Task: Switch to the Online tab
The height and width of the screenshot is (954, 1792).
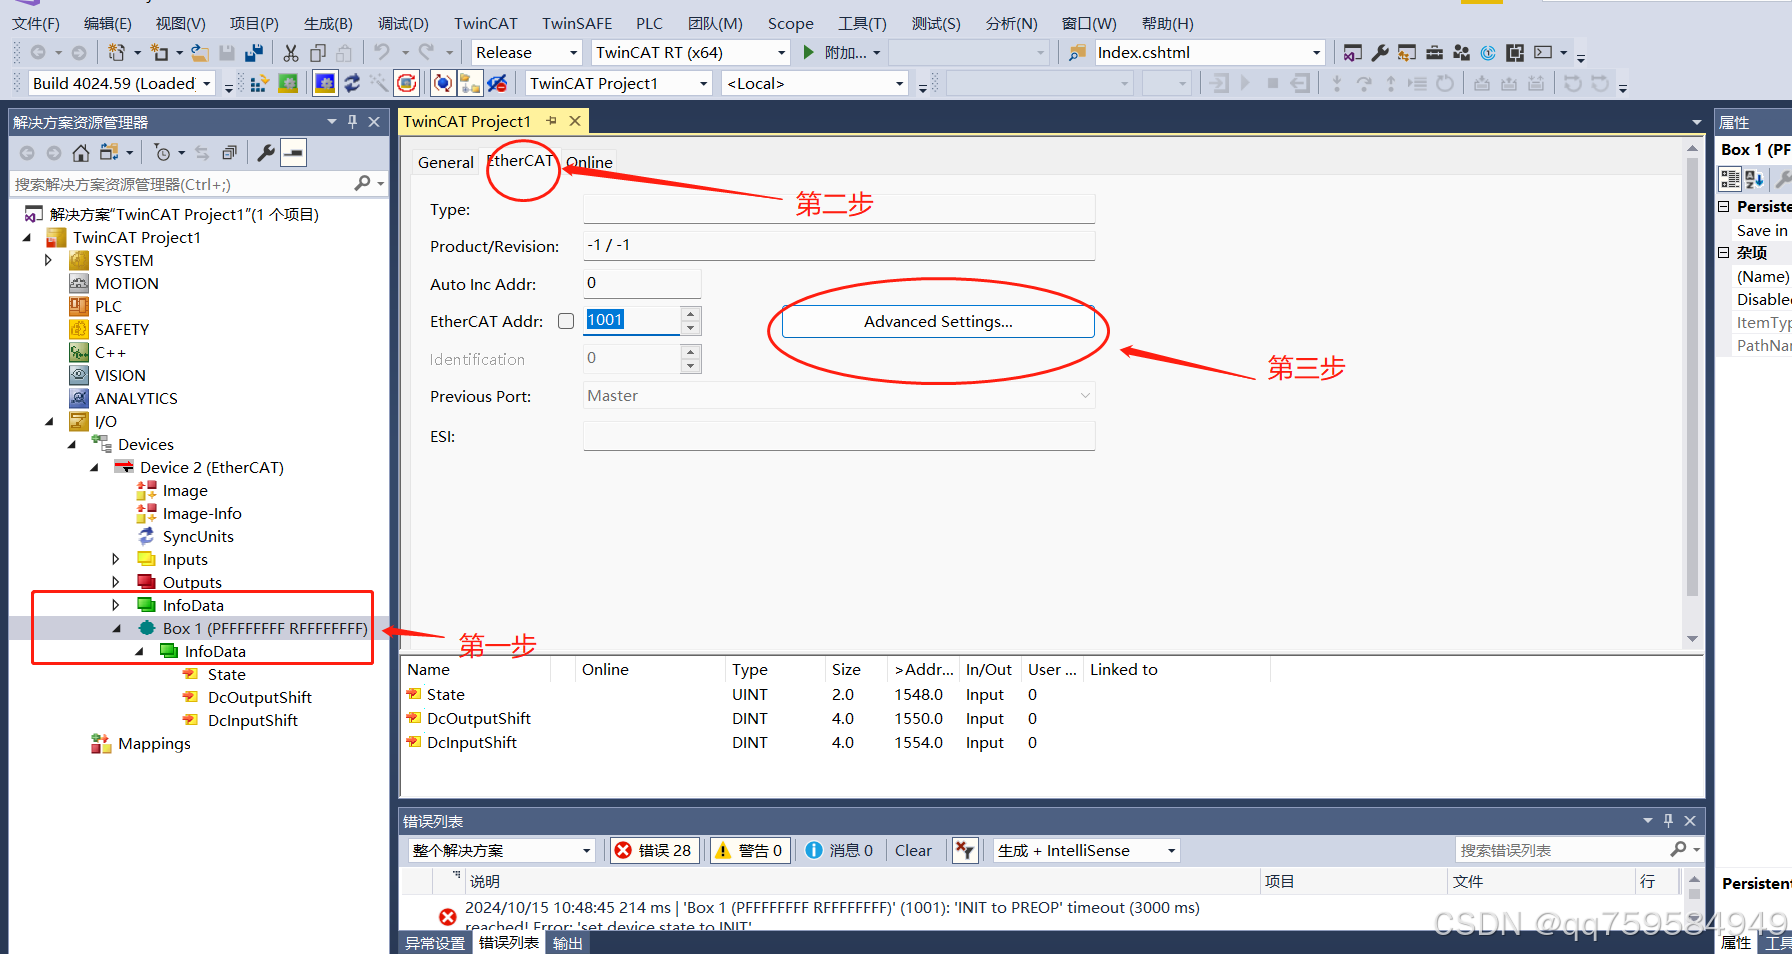Action: click(x=589, y=162)
